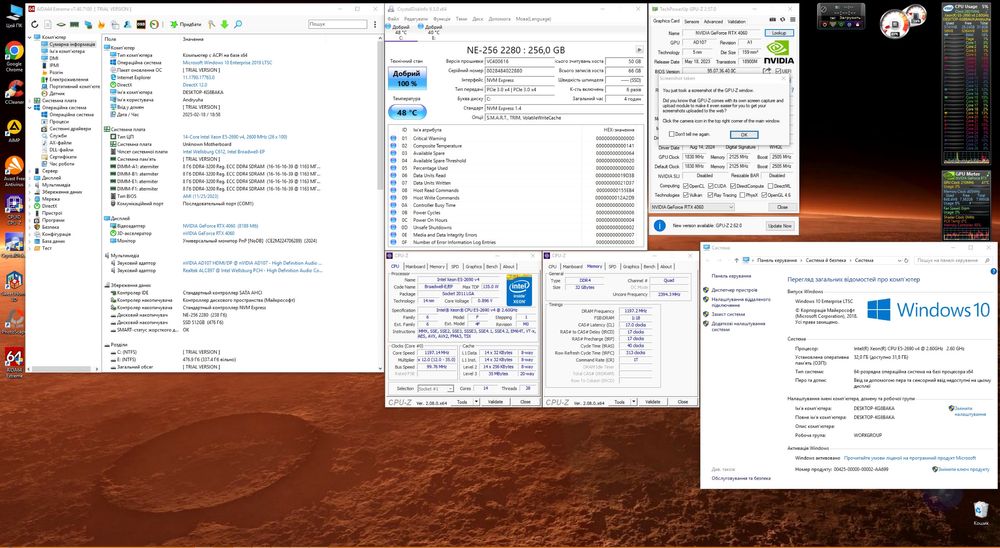Click the GPU-Z camera screenshot icon
Image resolution: width=1000 pixels, height=548 pixels.
click(x=772, y=20)
